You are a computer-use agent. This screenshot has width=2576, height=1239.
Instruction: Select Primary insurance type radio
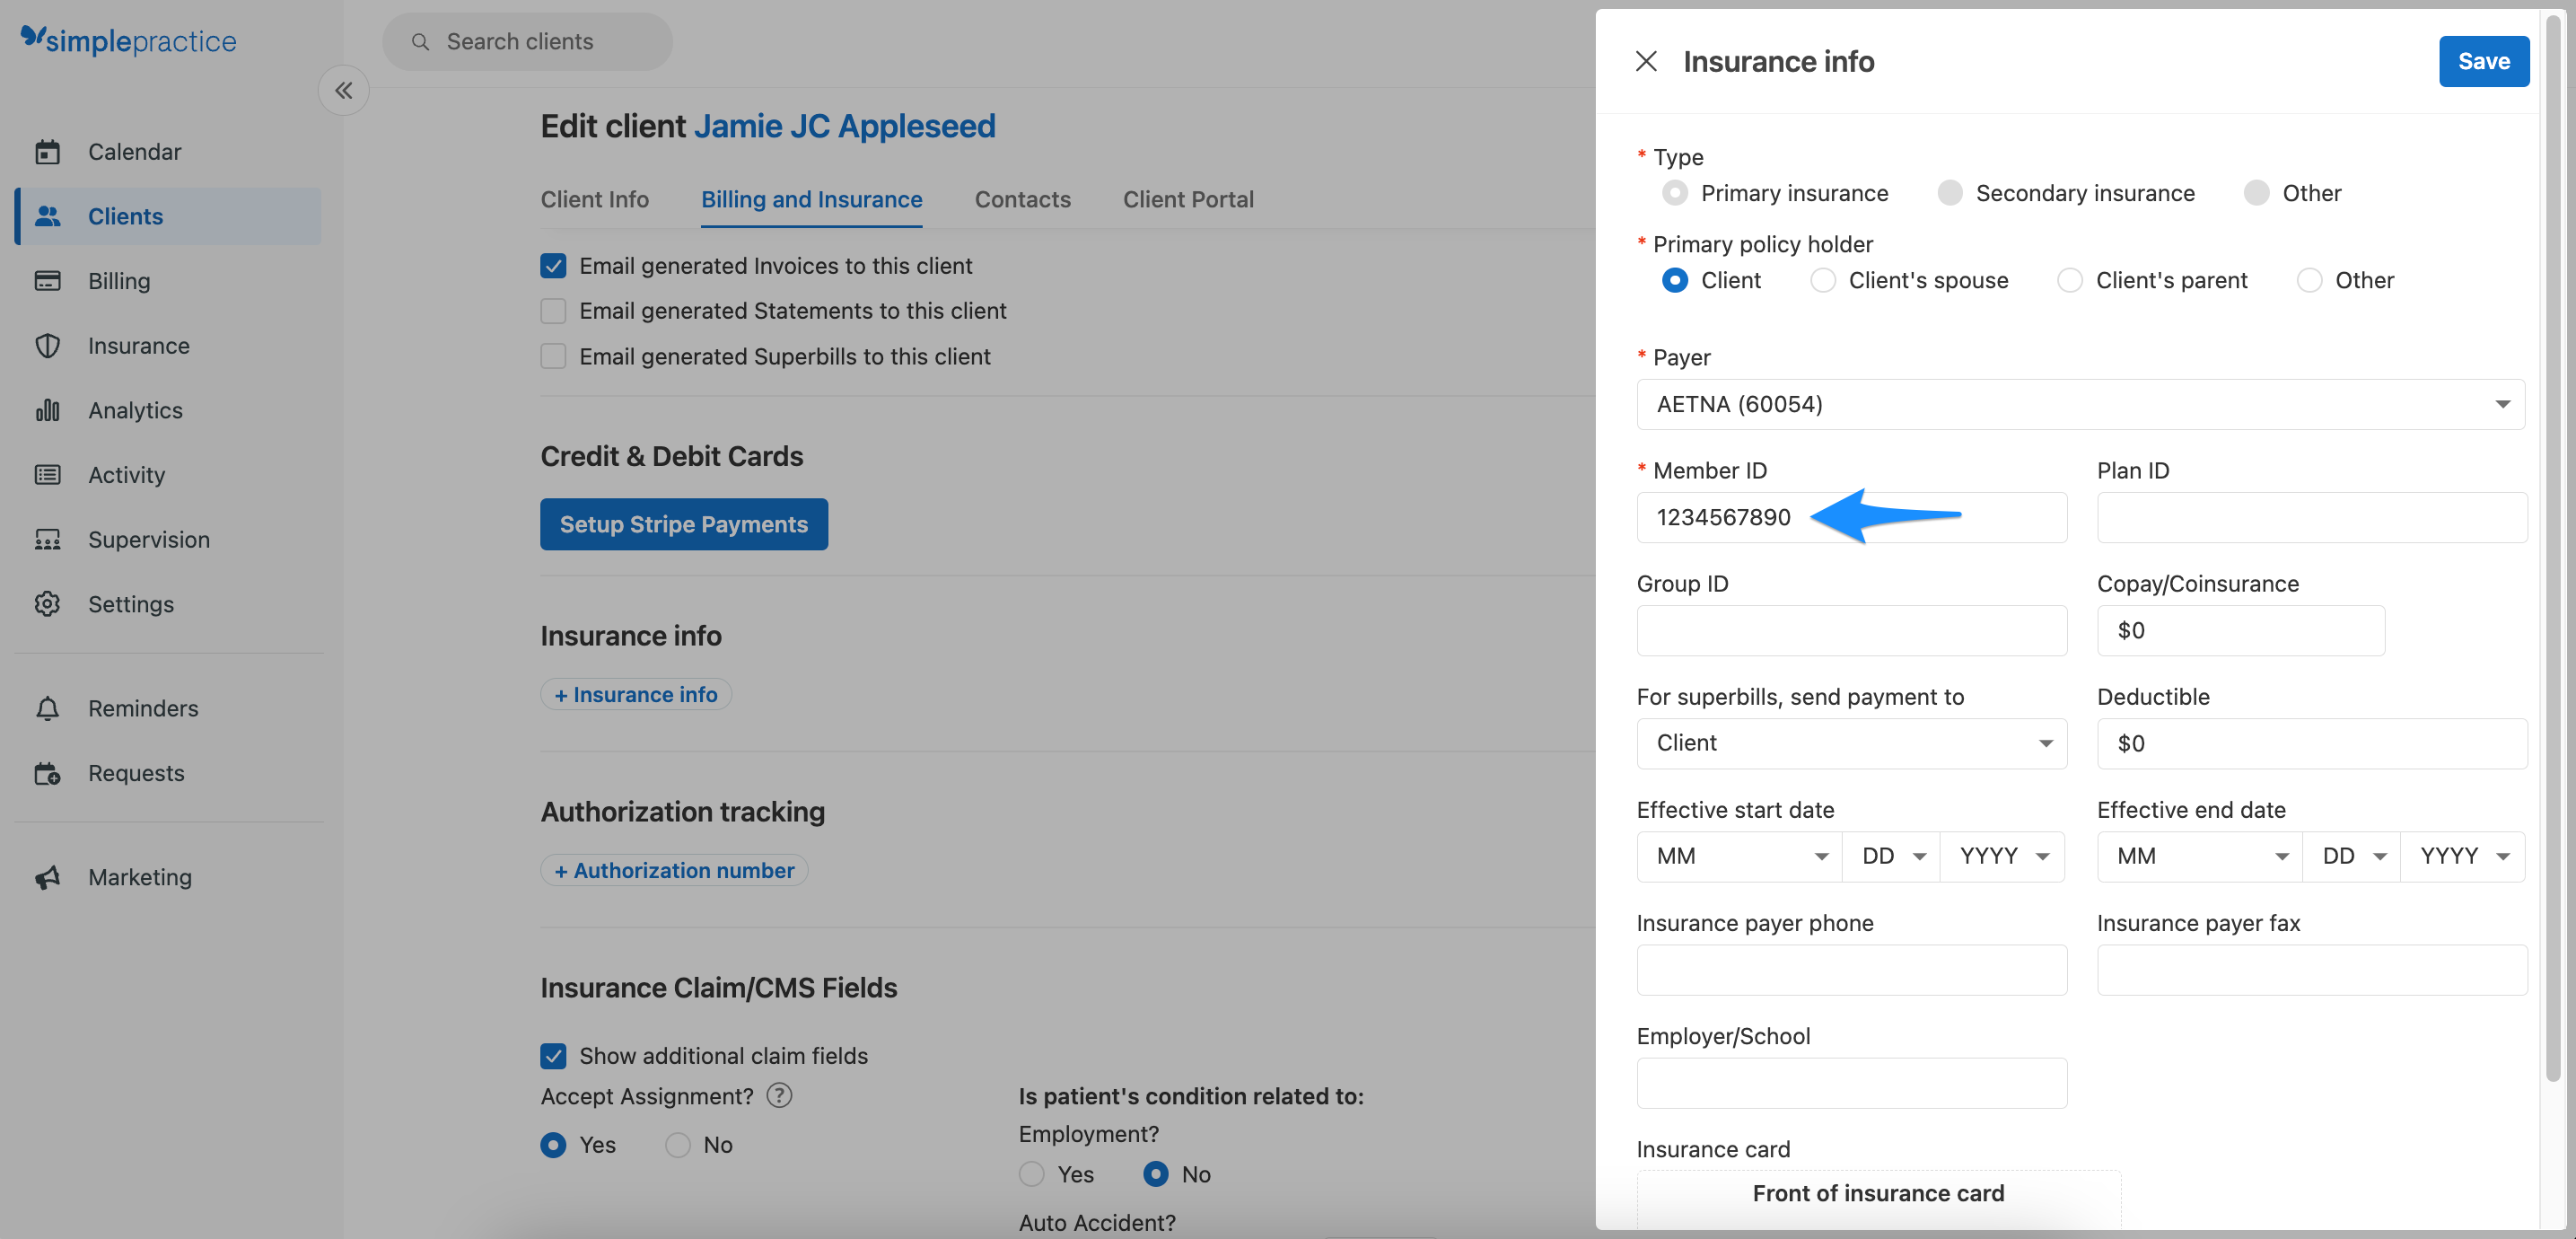[1675, 193]
